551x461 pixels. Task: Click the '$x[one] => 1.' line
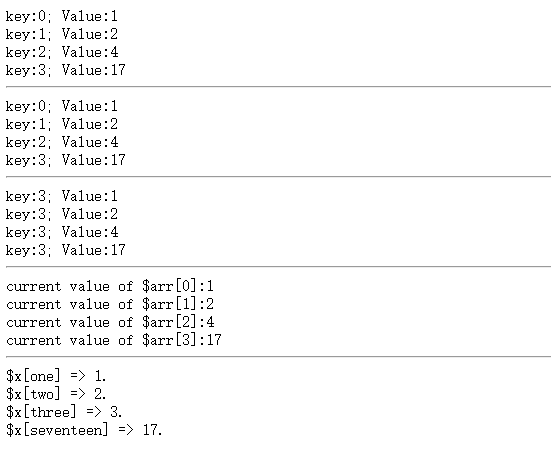[x=56, y=376]
